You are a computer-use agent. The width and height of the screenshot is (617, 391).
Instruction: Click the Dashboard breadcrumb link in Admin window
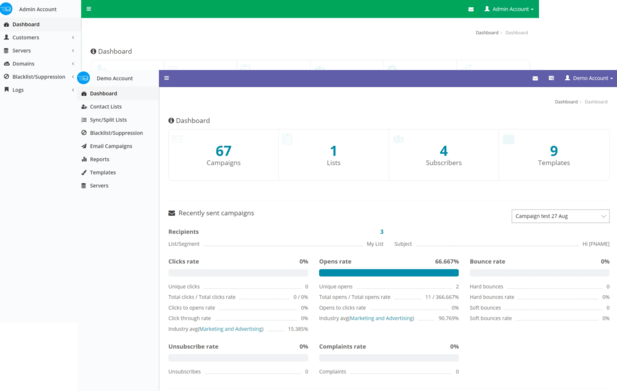487,33
